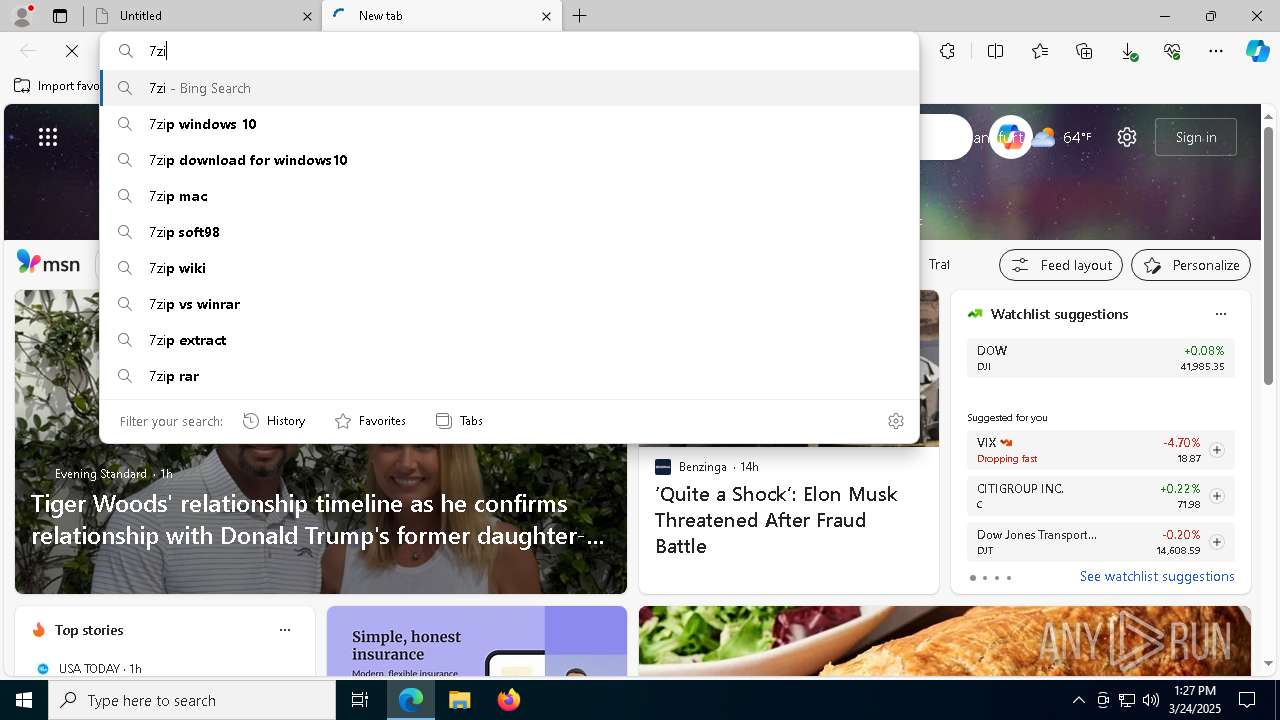1280x720 pixels.
Task: Open search suggestion settings gear
Action: pos(896,421)
